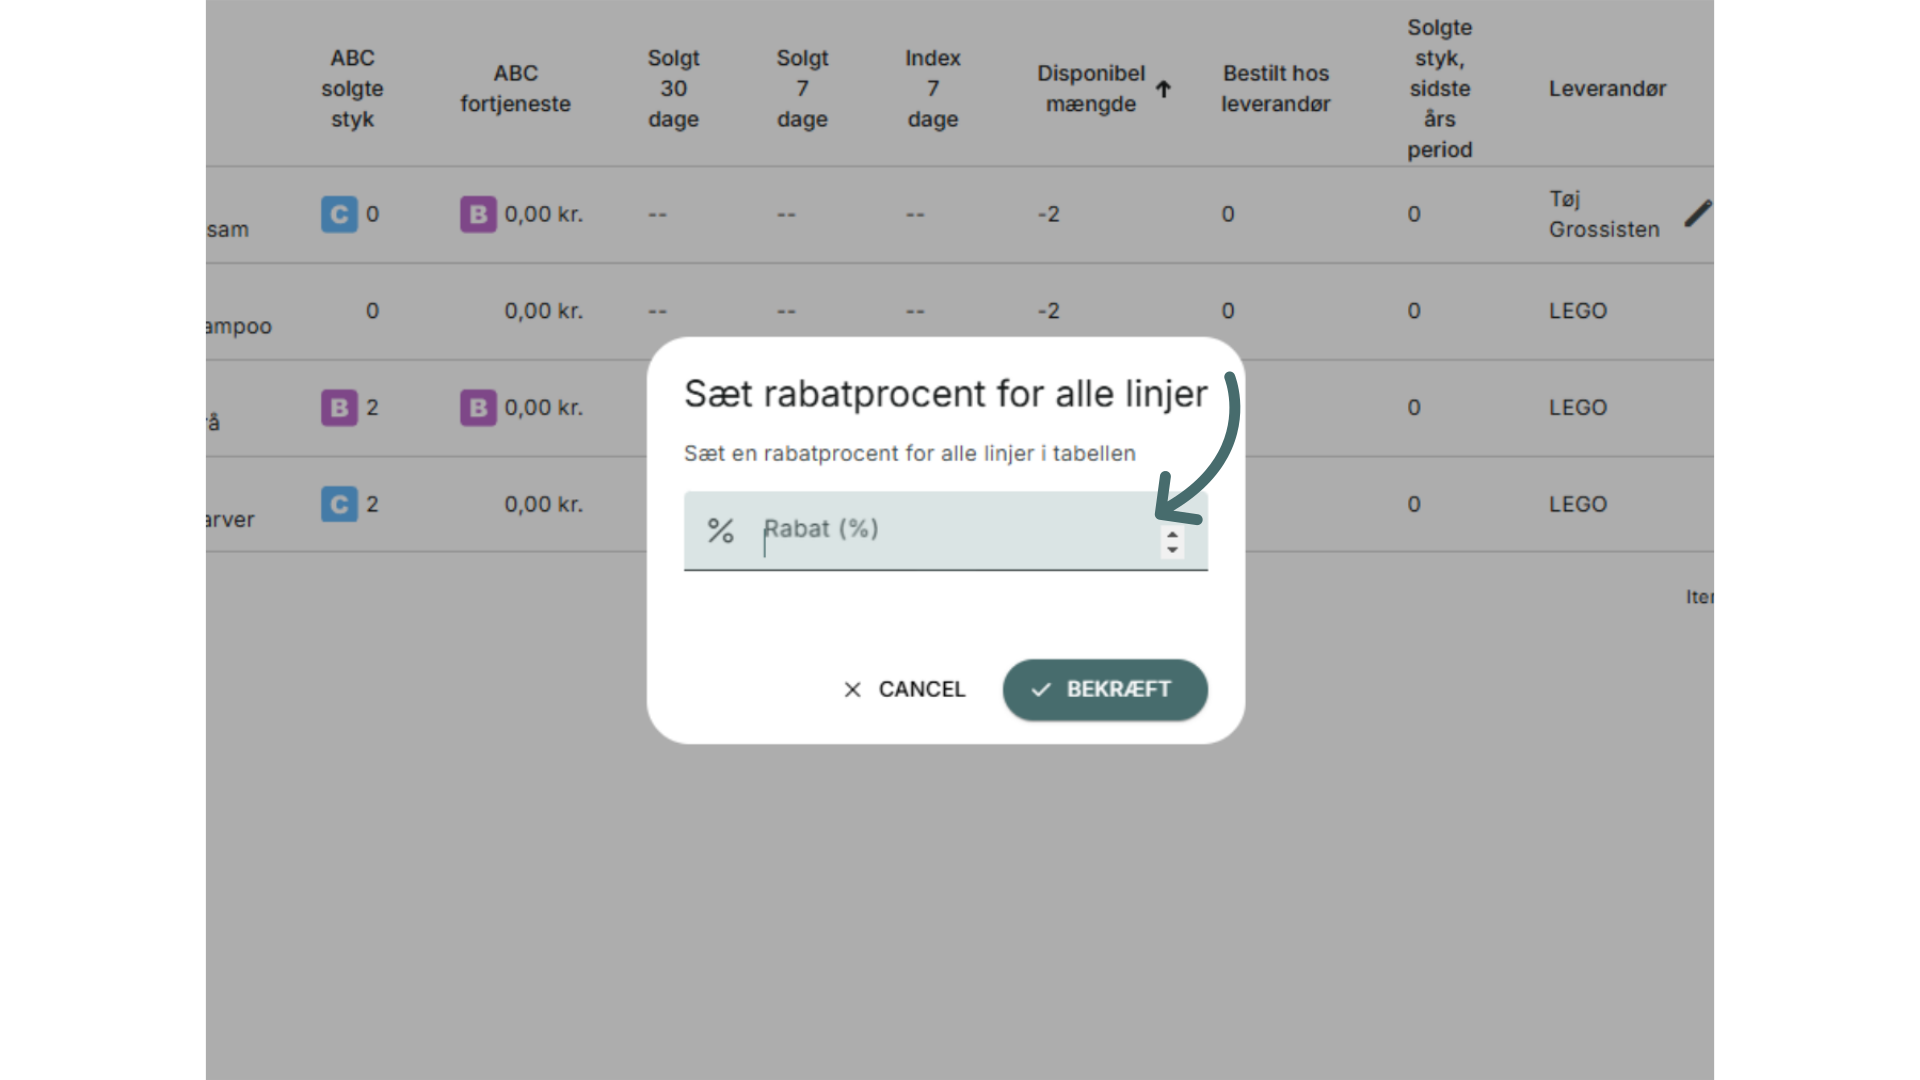Sort by the Bestilt hos leverandør column header

click(x=1275, y=88)
